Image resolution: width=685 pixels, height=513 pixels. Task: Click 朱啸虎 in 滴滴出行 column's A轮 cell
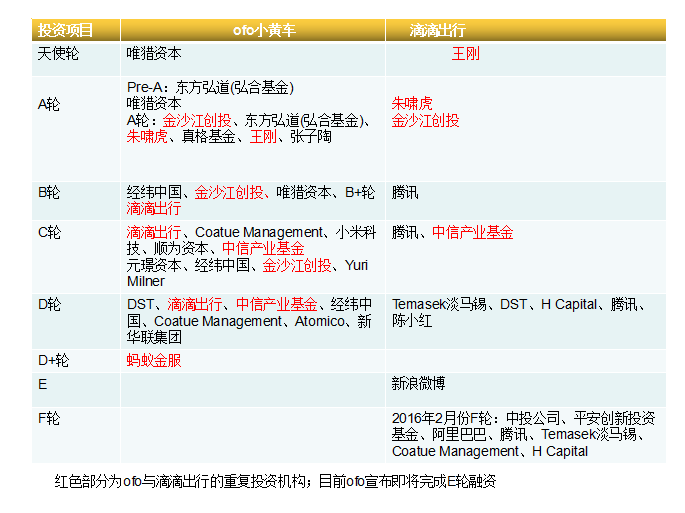[412, 104]
